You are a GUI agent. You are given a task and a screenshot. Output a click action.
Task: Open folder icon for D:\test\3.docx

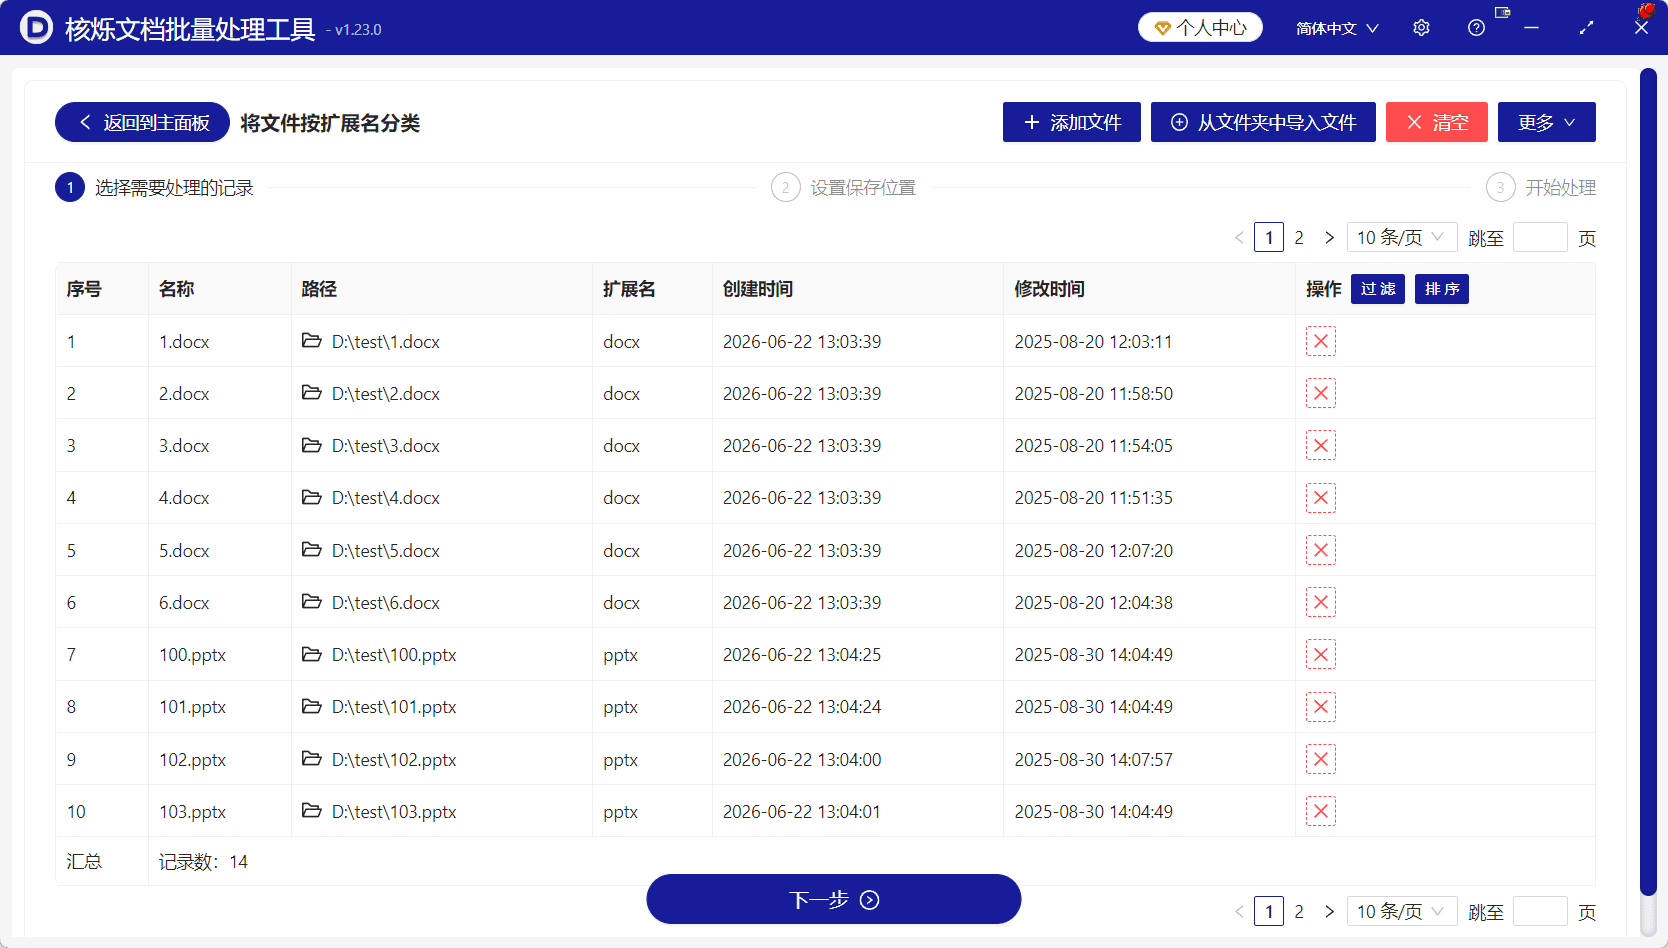pos(312,445)
